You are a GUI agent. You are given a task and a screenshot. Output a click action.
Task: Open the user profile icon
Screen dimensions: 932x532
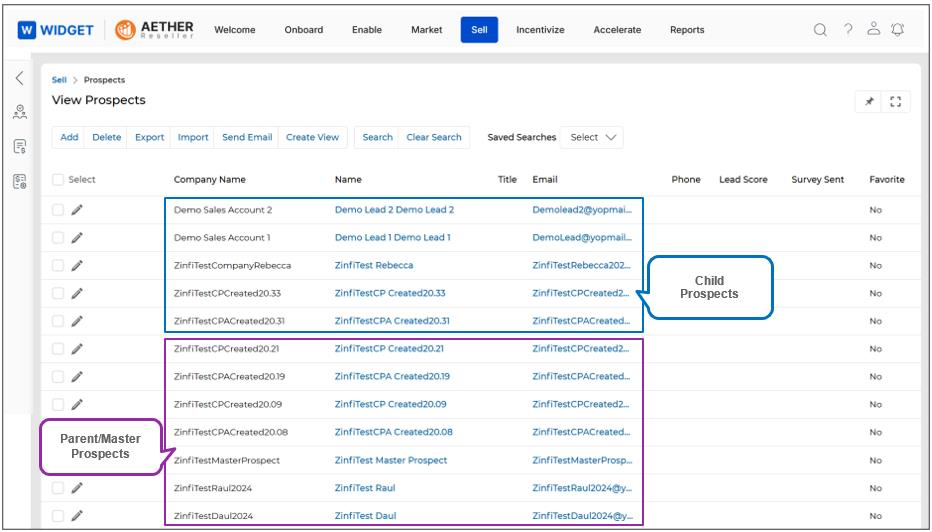coord(873,29)
